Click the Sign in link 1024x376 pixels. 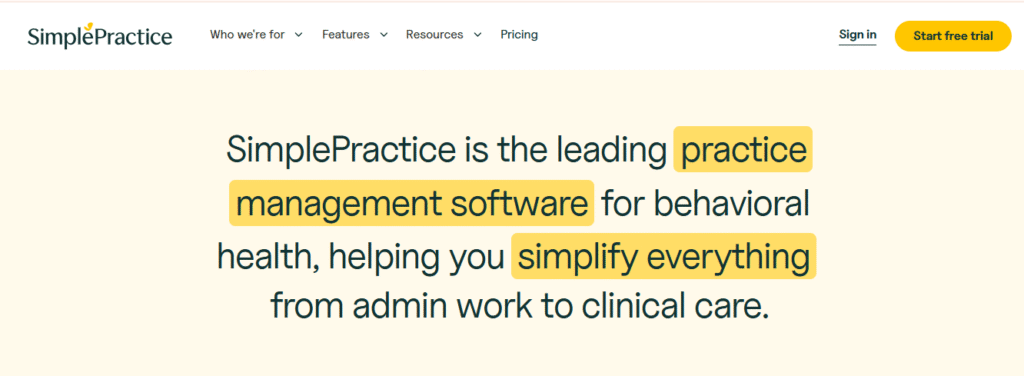pyautogui.click(x=857, y=35)
